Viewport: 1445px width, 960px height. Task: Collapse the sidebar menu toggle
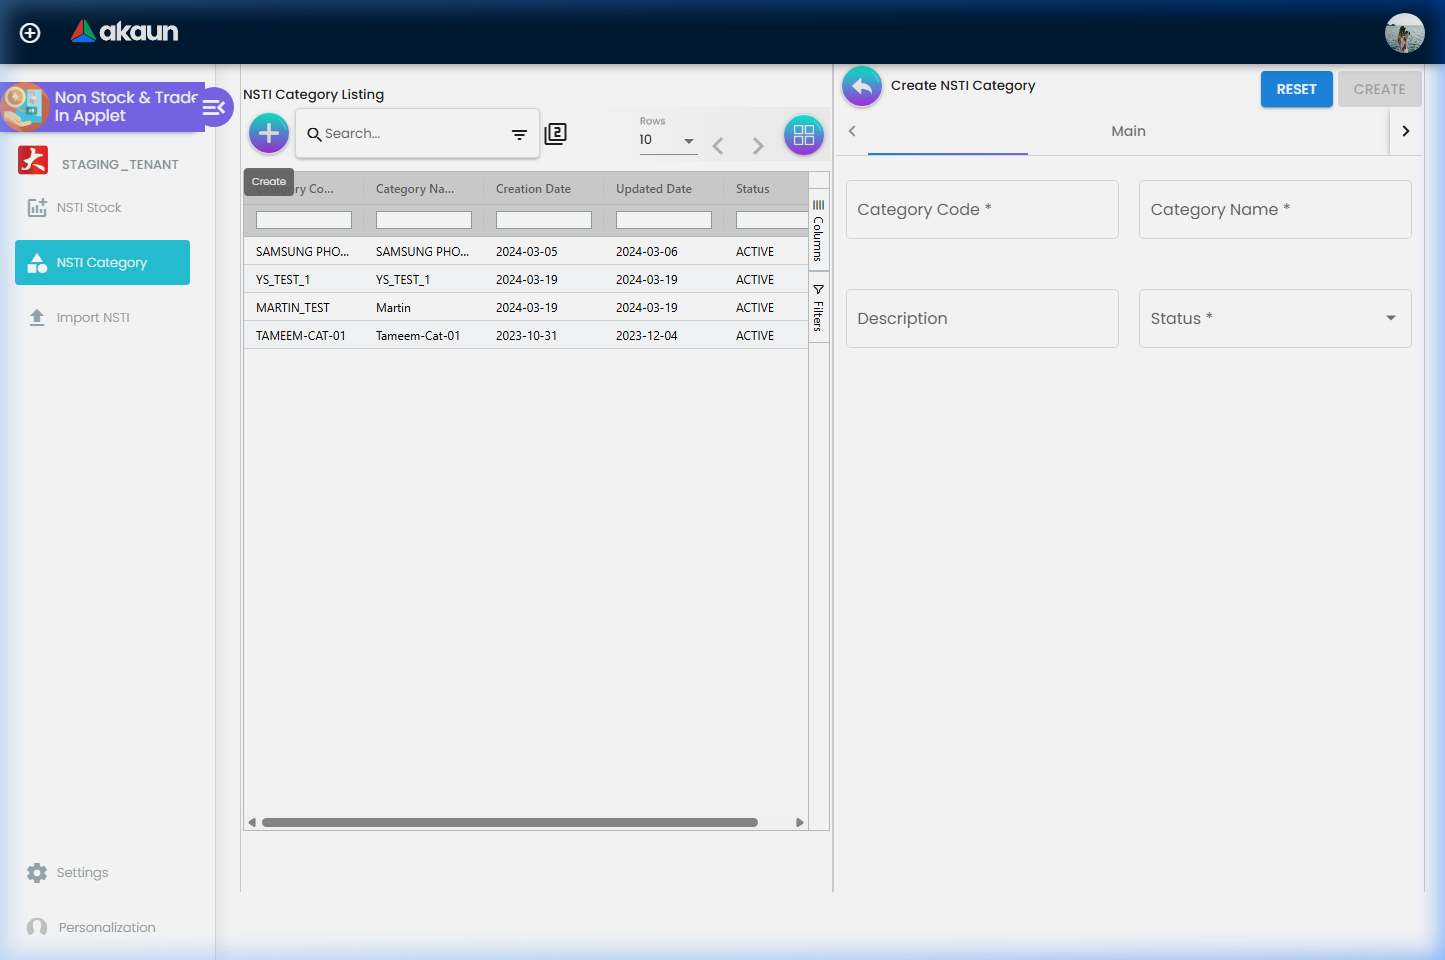pyautogui.click(x=215, y=107)
